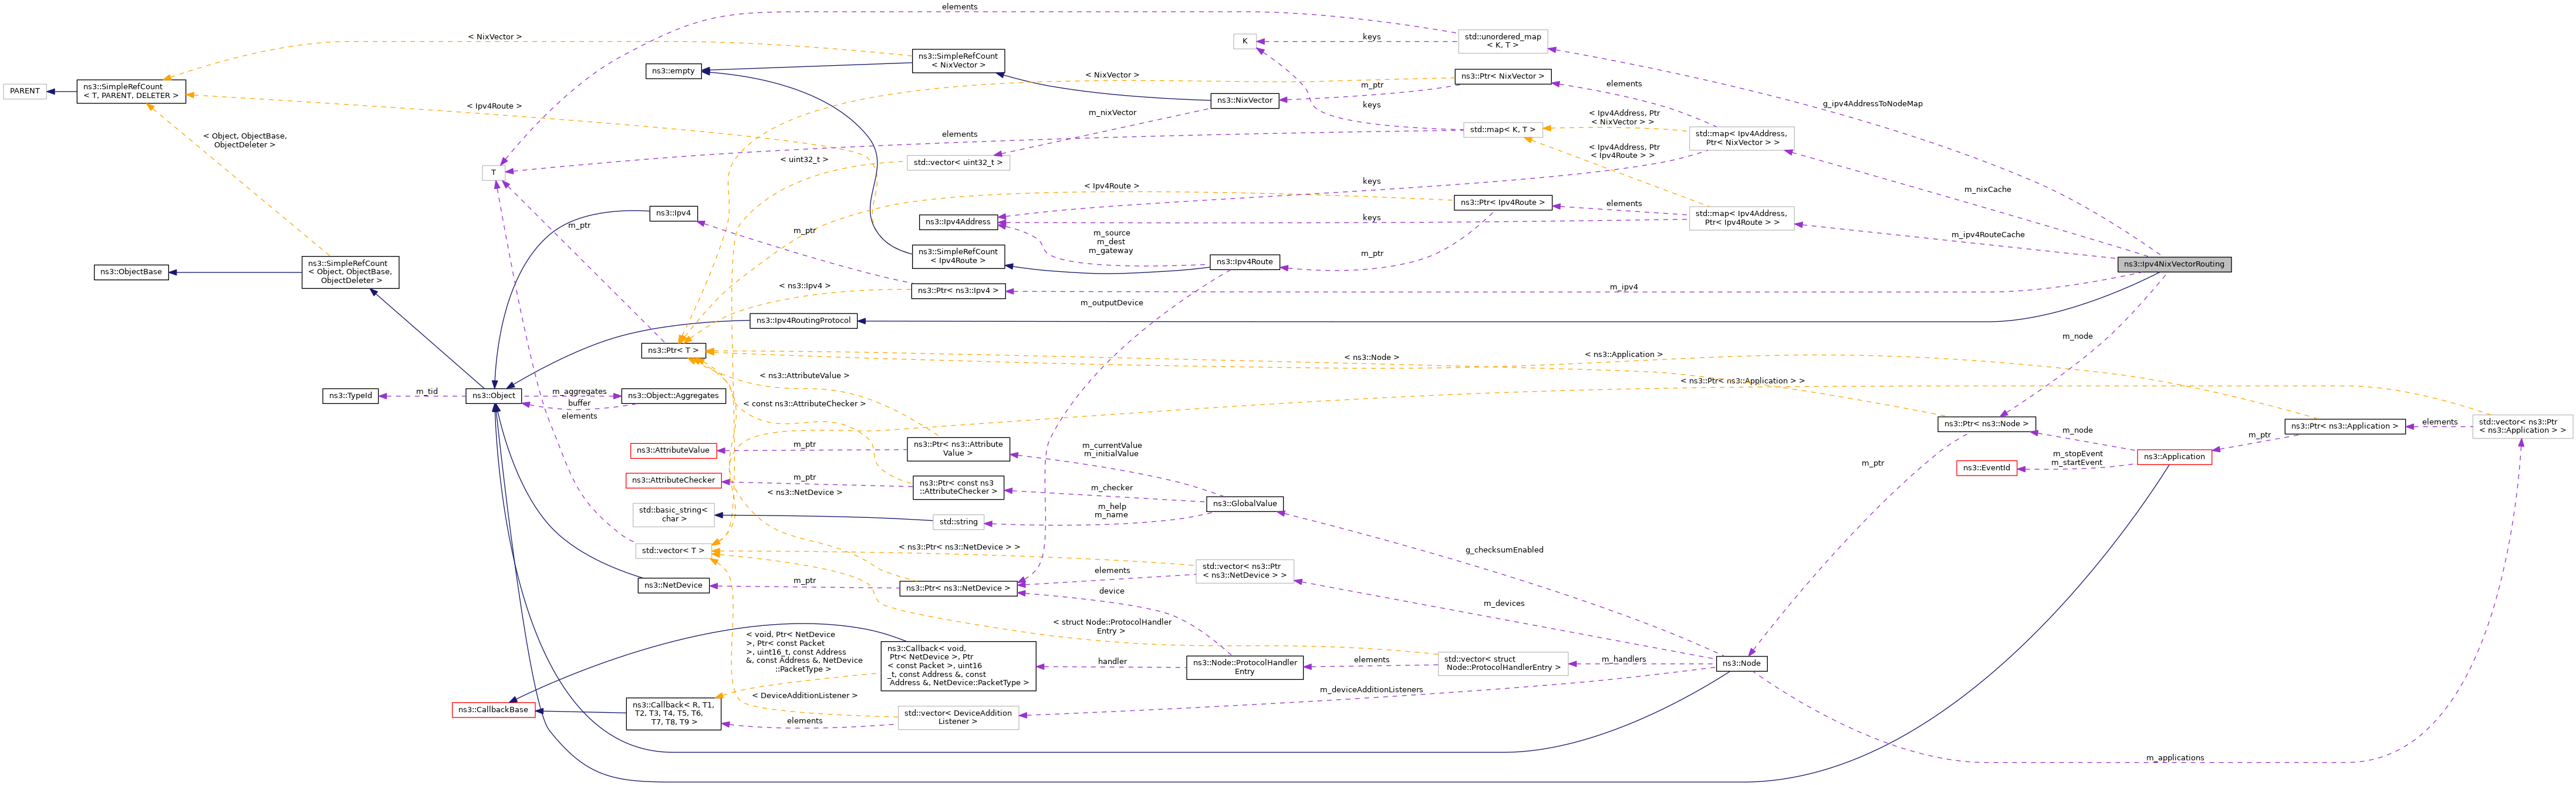2576x785 pixels.
Task: Open the ns3::Ipv4RoutingProtocol node
Action: pos(803,321)
